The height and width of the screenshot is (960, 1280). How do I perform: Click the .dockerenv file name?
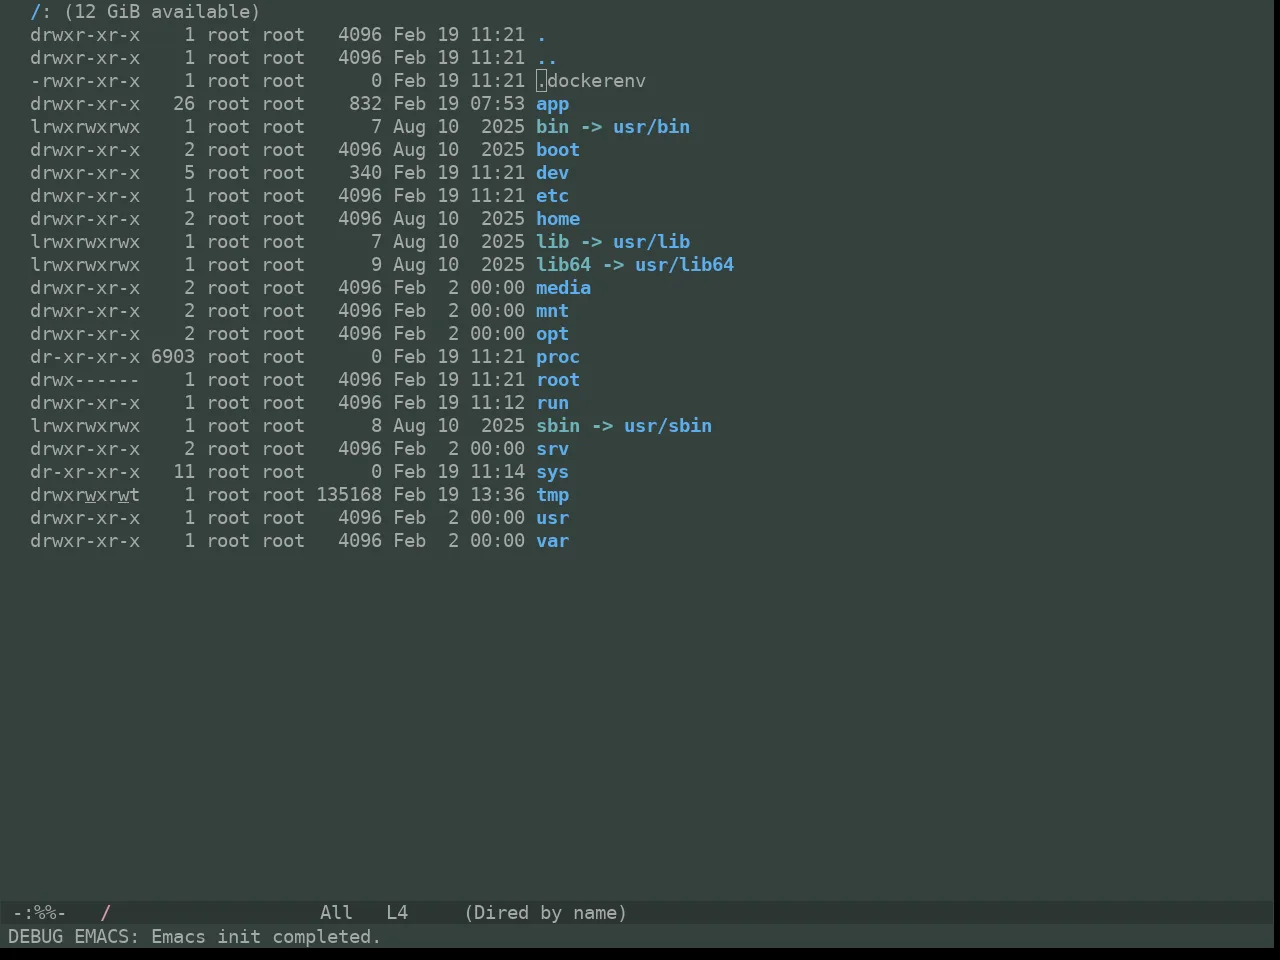click(x=591, y=81)
